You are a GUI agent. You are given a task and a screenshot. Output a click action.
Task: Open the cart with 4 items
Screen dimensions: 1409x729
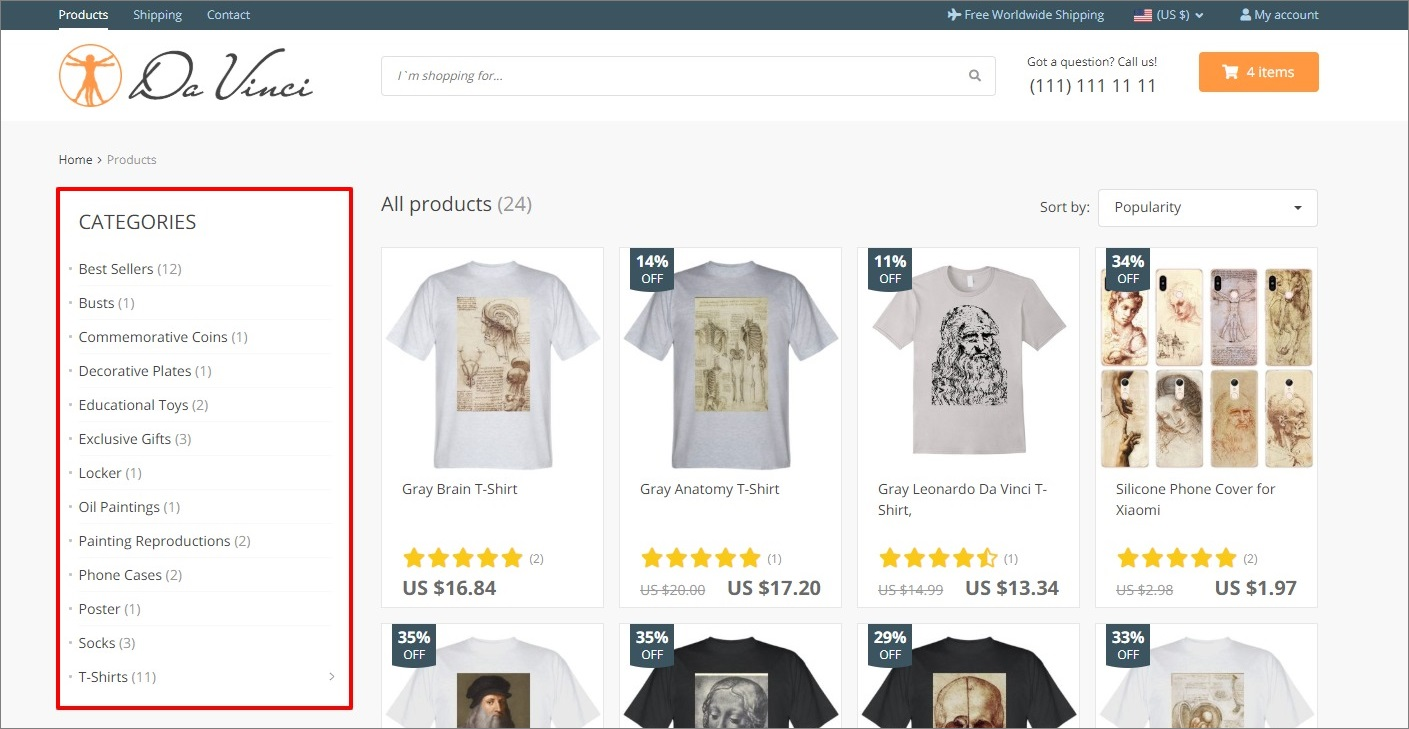tap(1258, 72)
